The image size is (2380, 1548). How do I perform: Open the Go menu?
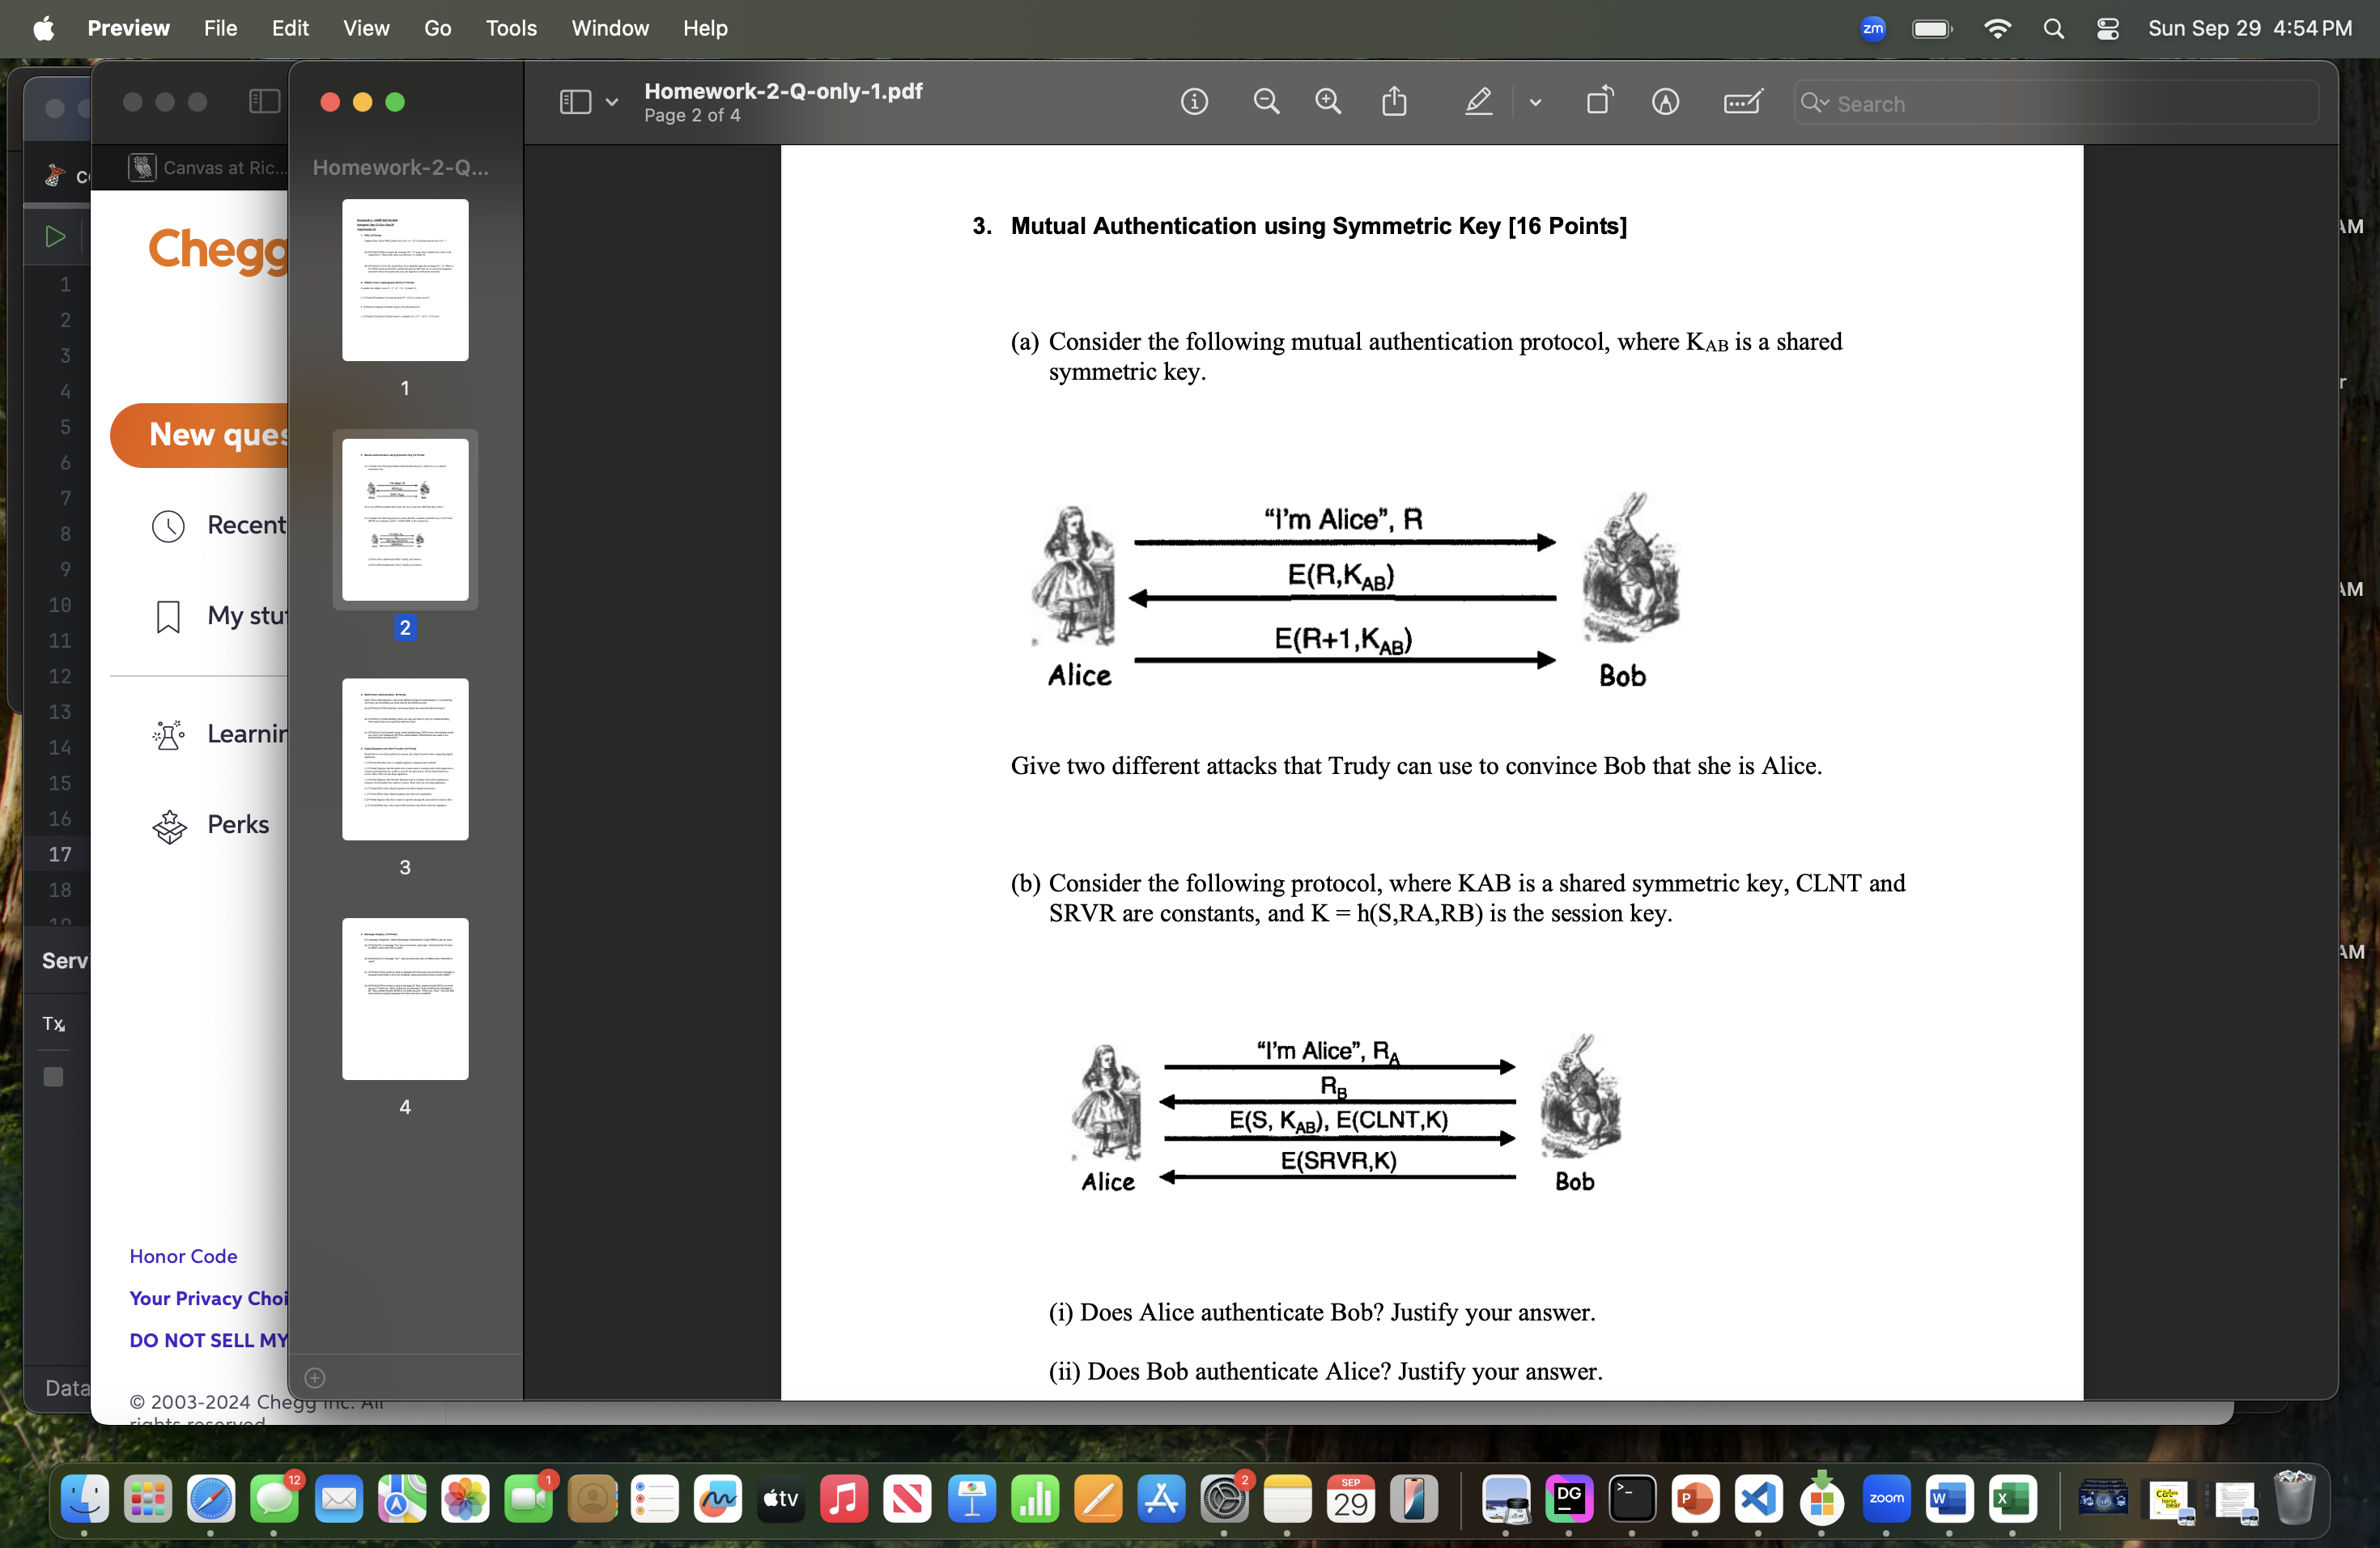pos(437,28)
